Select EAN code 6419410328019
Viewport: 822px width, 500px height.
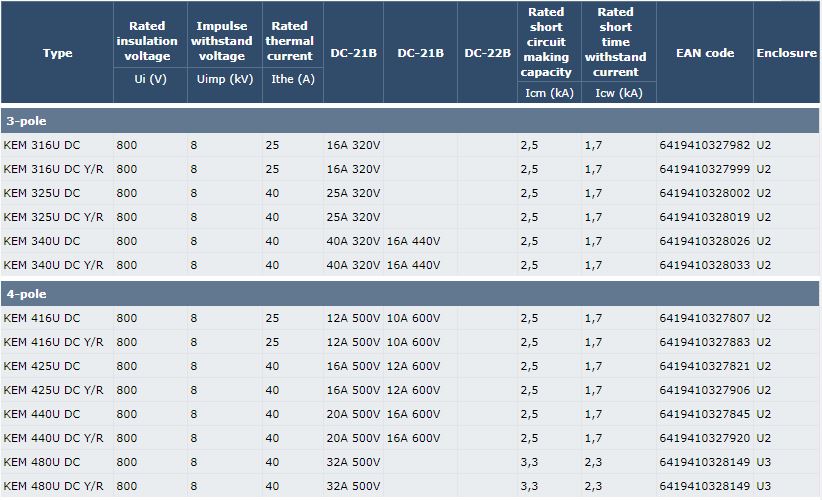705,217
